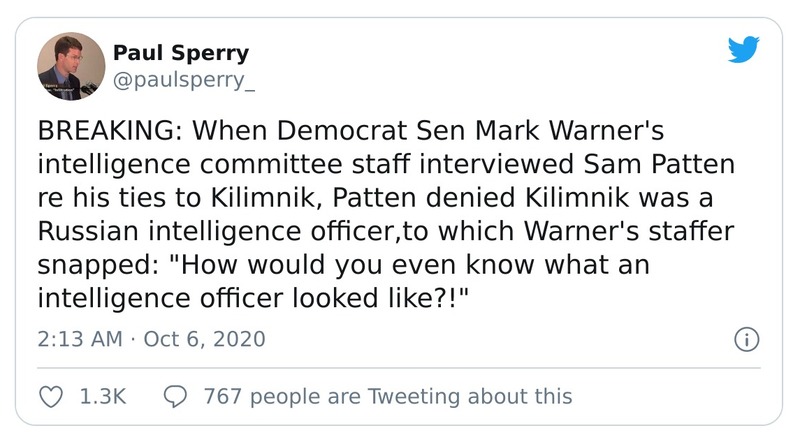Open the info circle icon
The height and width of the screenshot is (442, 800).
coord(745,340)
